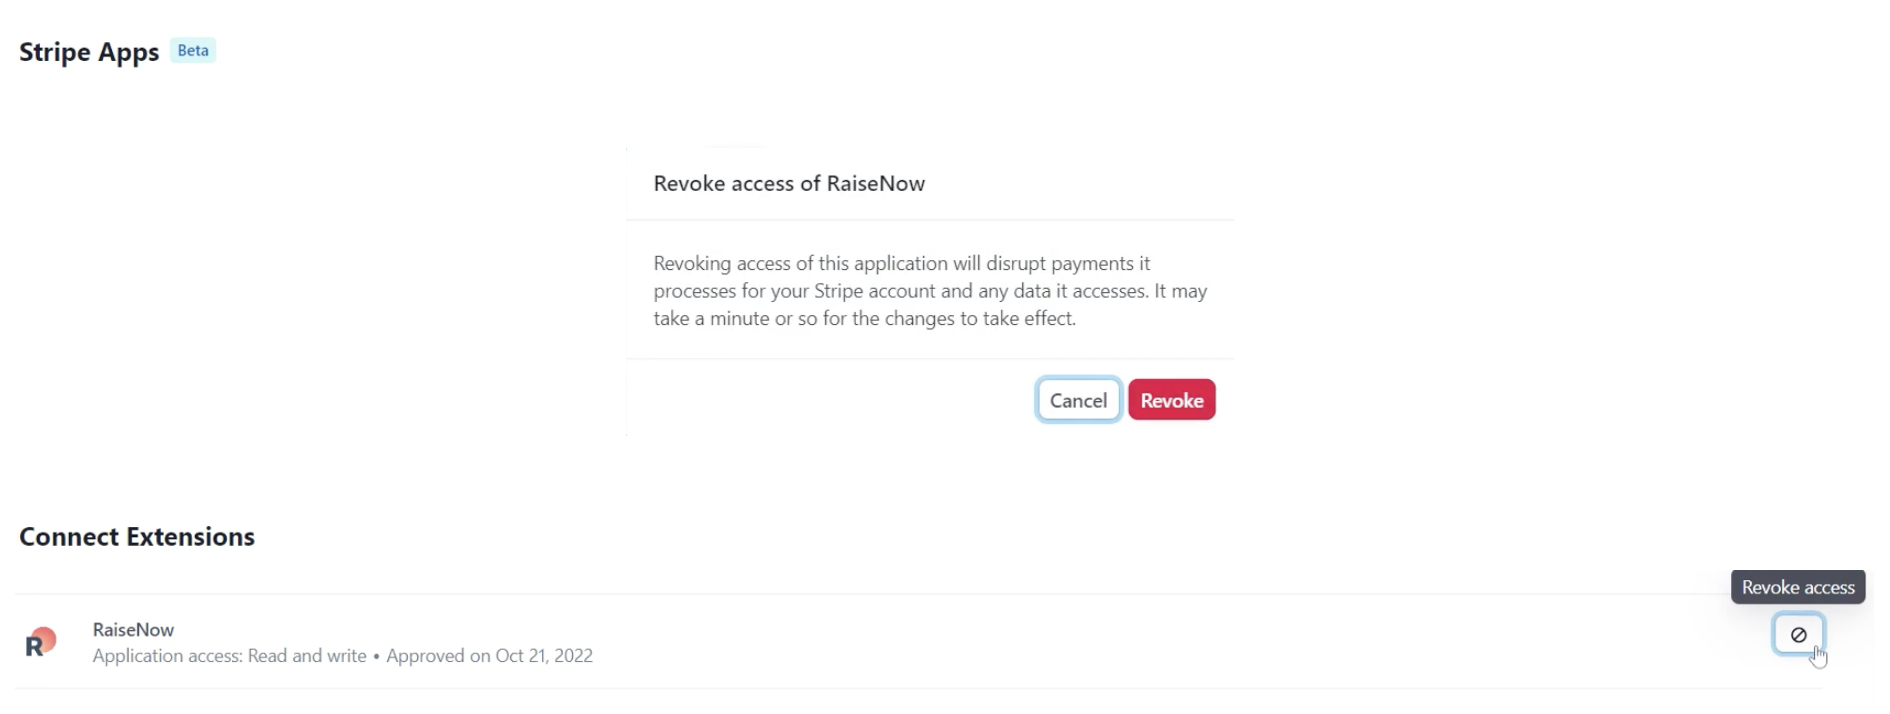Click the circle-slash revoke access icon
Screen dimensions: 1890x714
tap(1798, 634)
